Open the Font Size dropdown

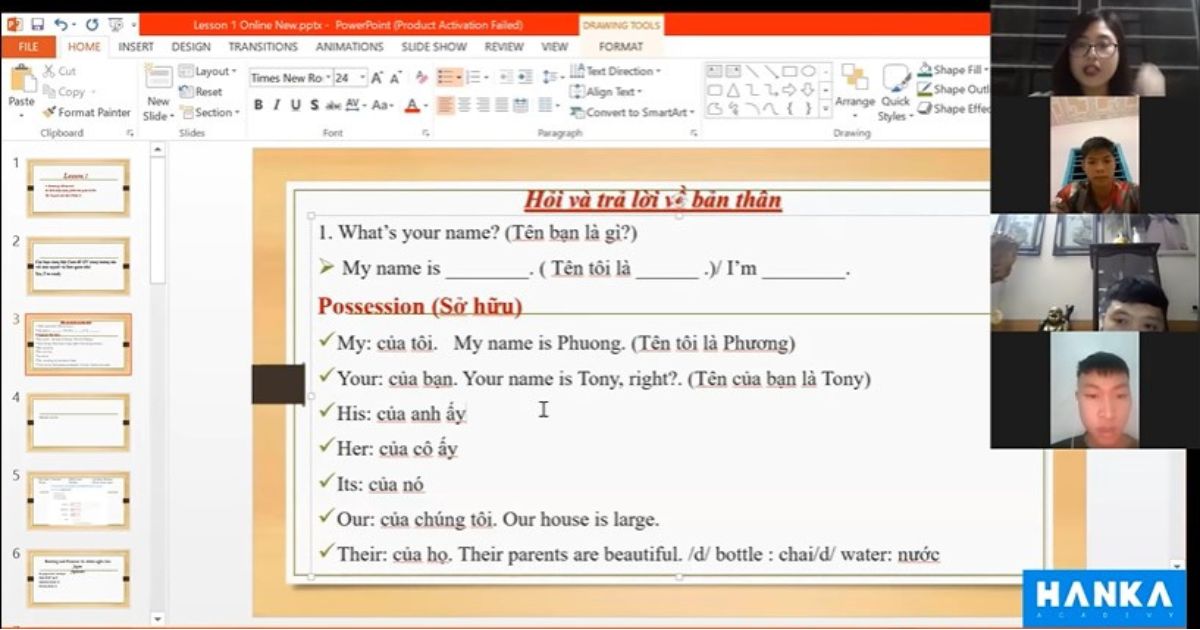pyautogui.click(x=363, y=78)
